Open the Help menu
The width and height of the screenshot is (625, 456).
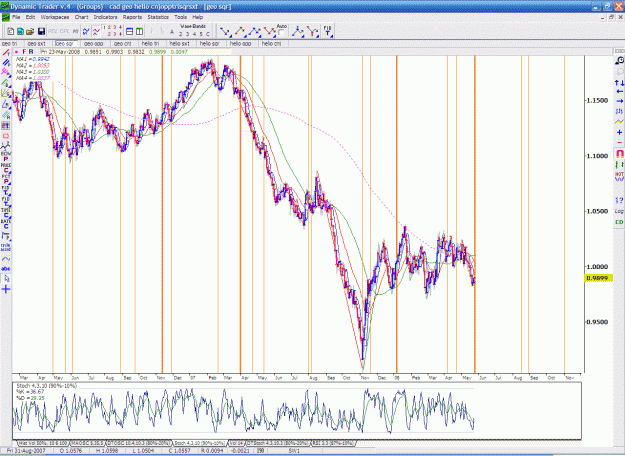pyautogui.click(x=198, y=17)
